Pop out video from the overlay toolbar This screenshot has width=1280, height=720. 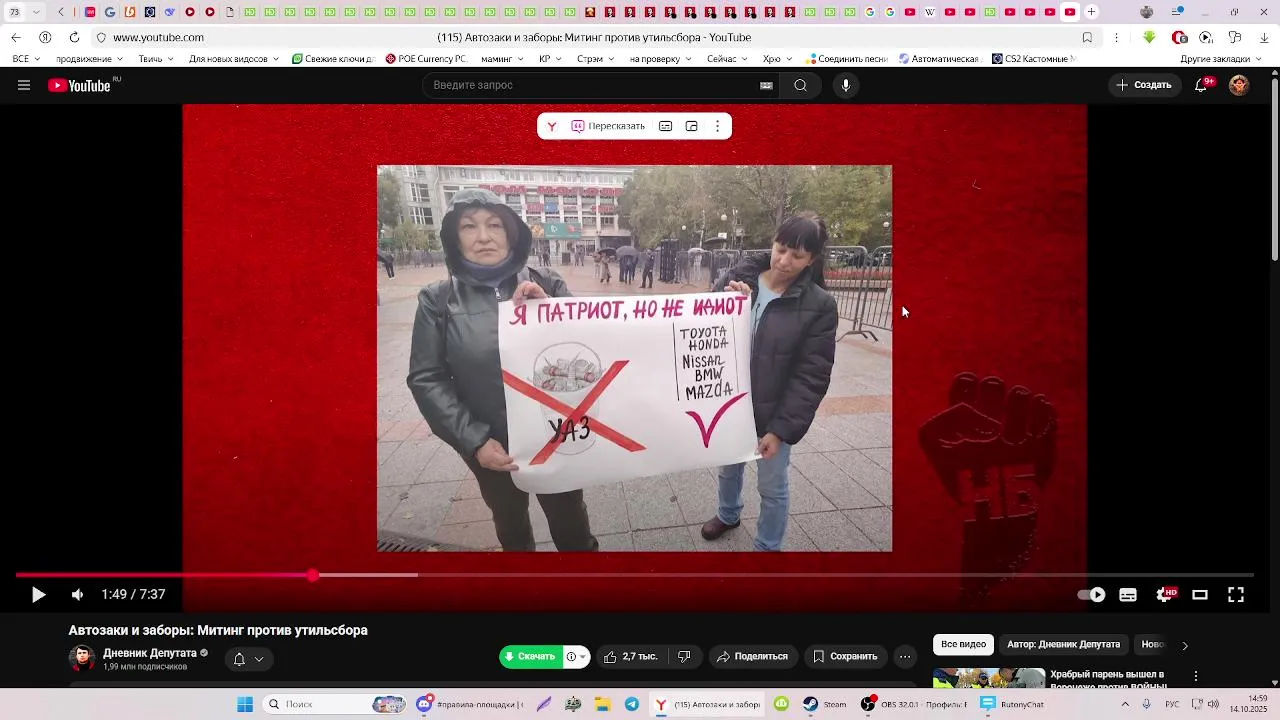click(x=691, y=126)
